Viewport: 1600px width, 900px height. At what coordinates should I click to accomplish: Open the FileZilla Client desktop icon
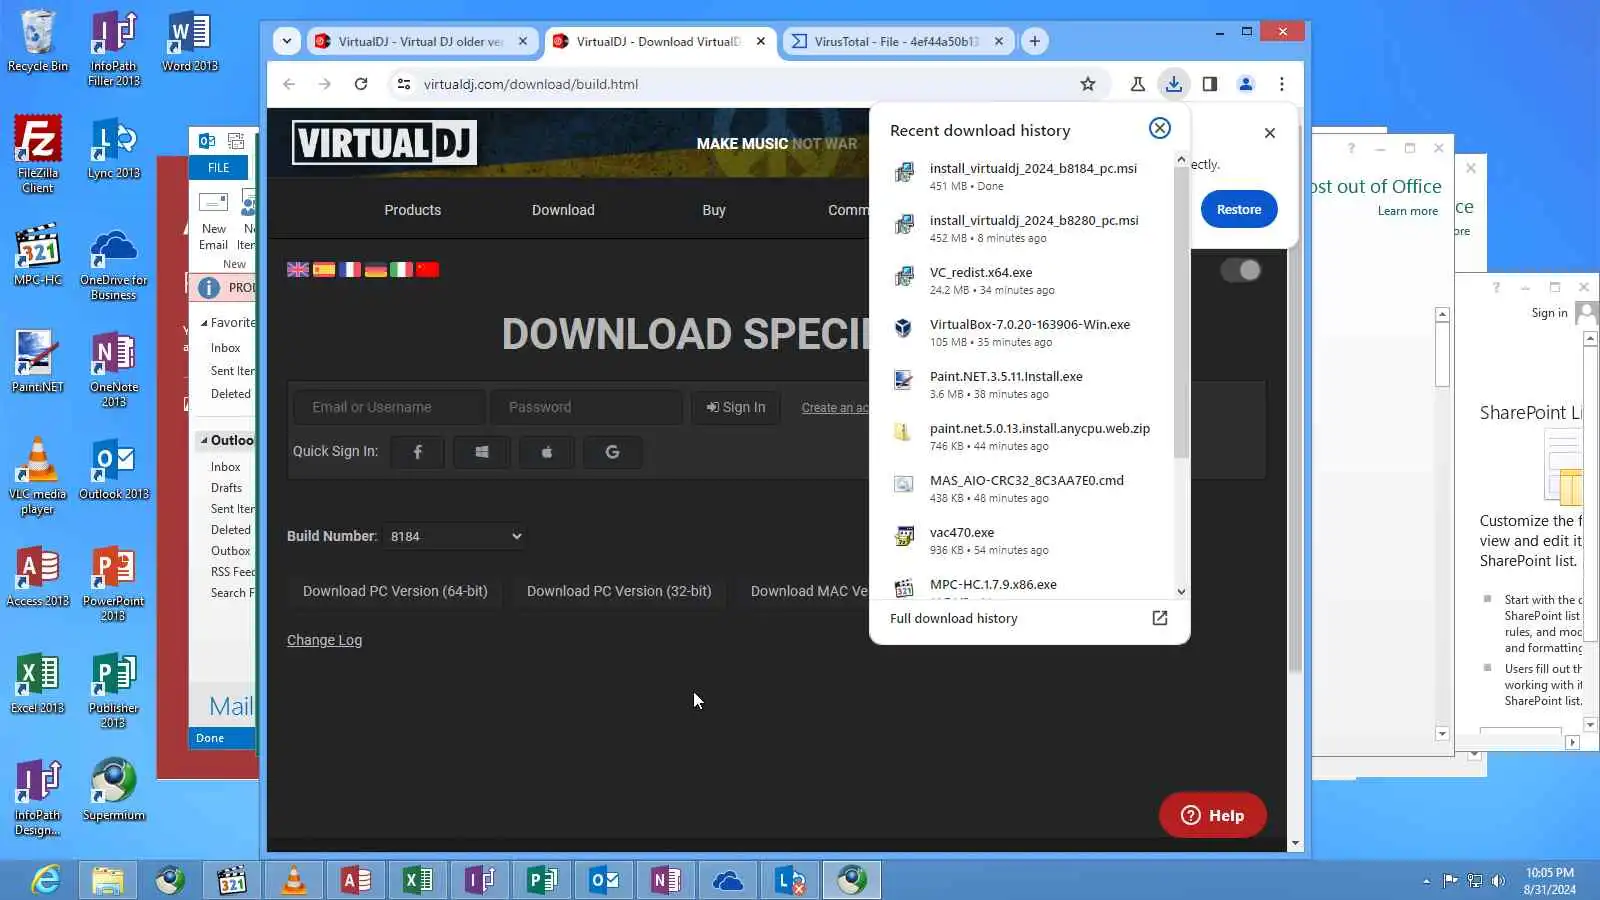click(x=38, y=153)
